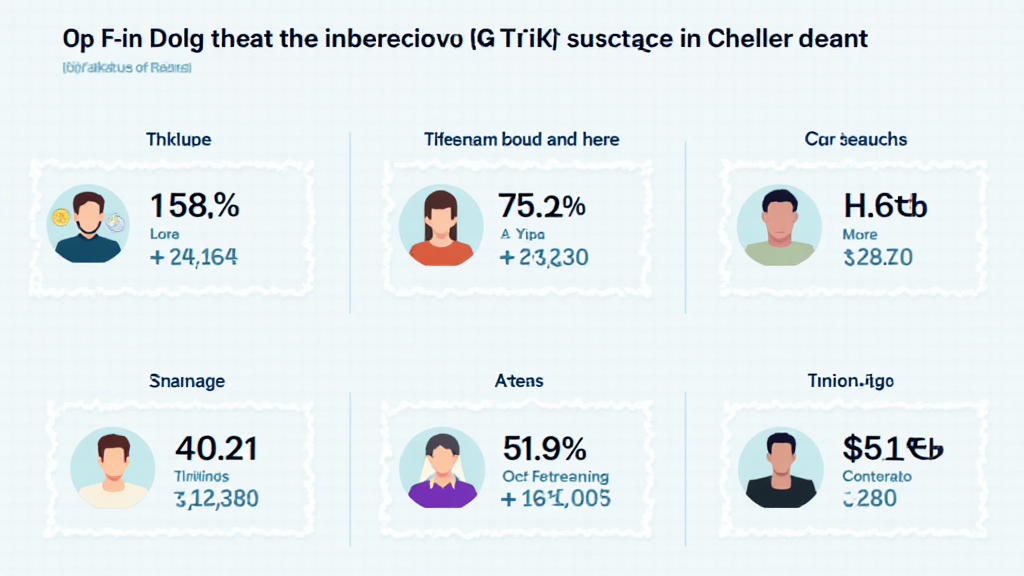Click the 40.21 value in Snainage card
1024x576 pixels.
[x=217, y=447]
